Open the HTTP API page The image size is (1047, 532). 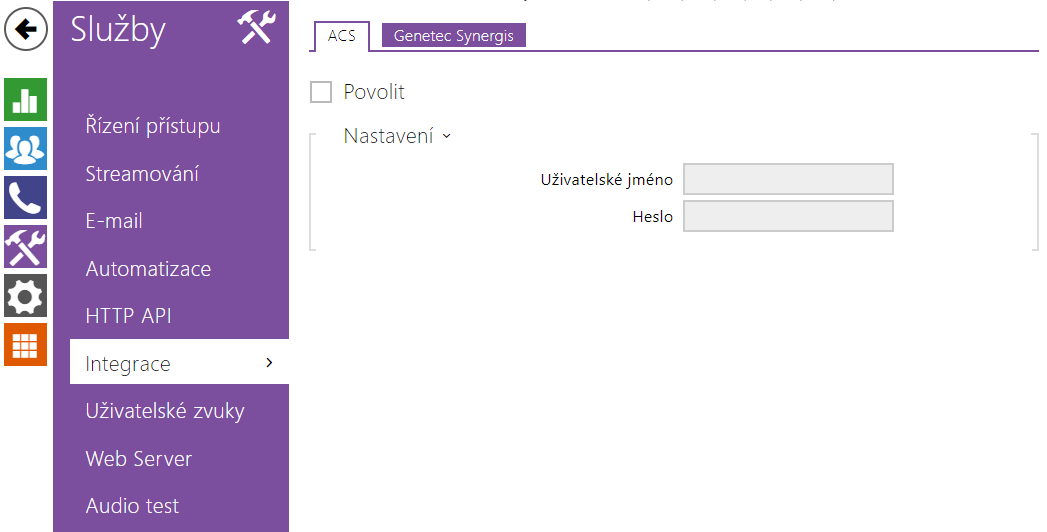pos(128,316)
